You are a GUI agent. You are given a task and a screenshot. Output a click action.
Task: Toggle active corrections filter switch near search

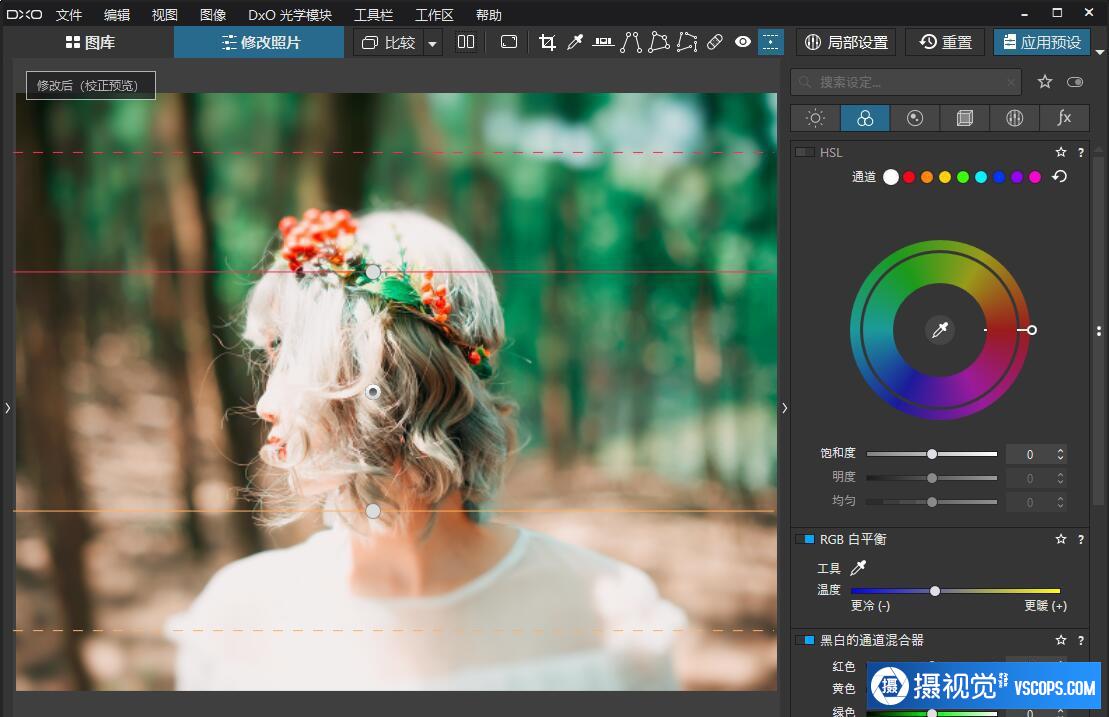(1075, 82)
